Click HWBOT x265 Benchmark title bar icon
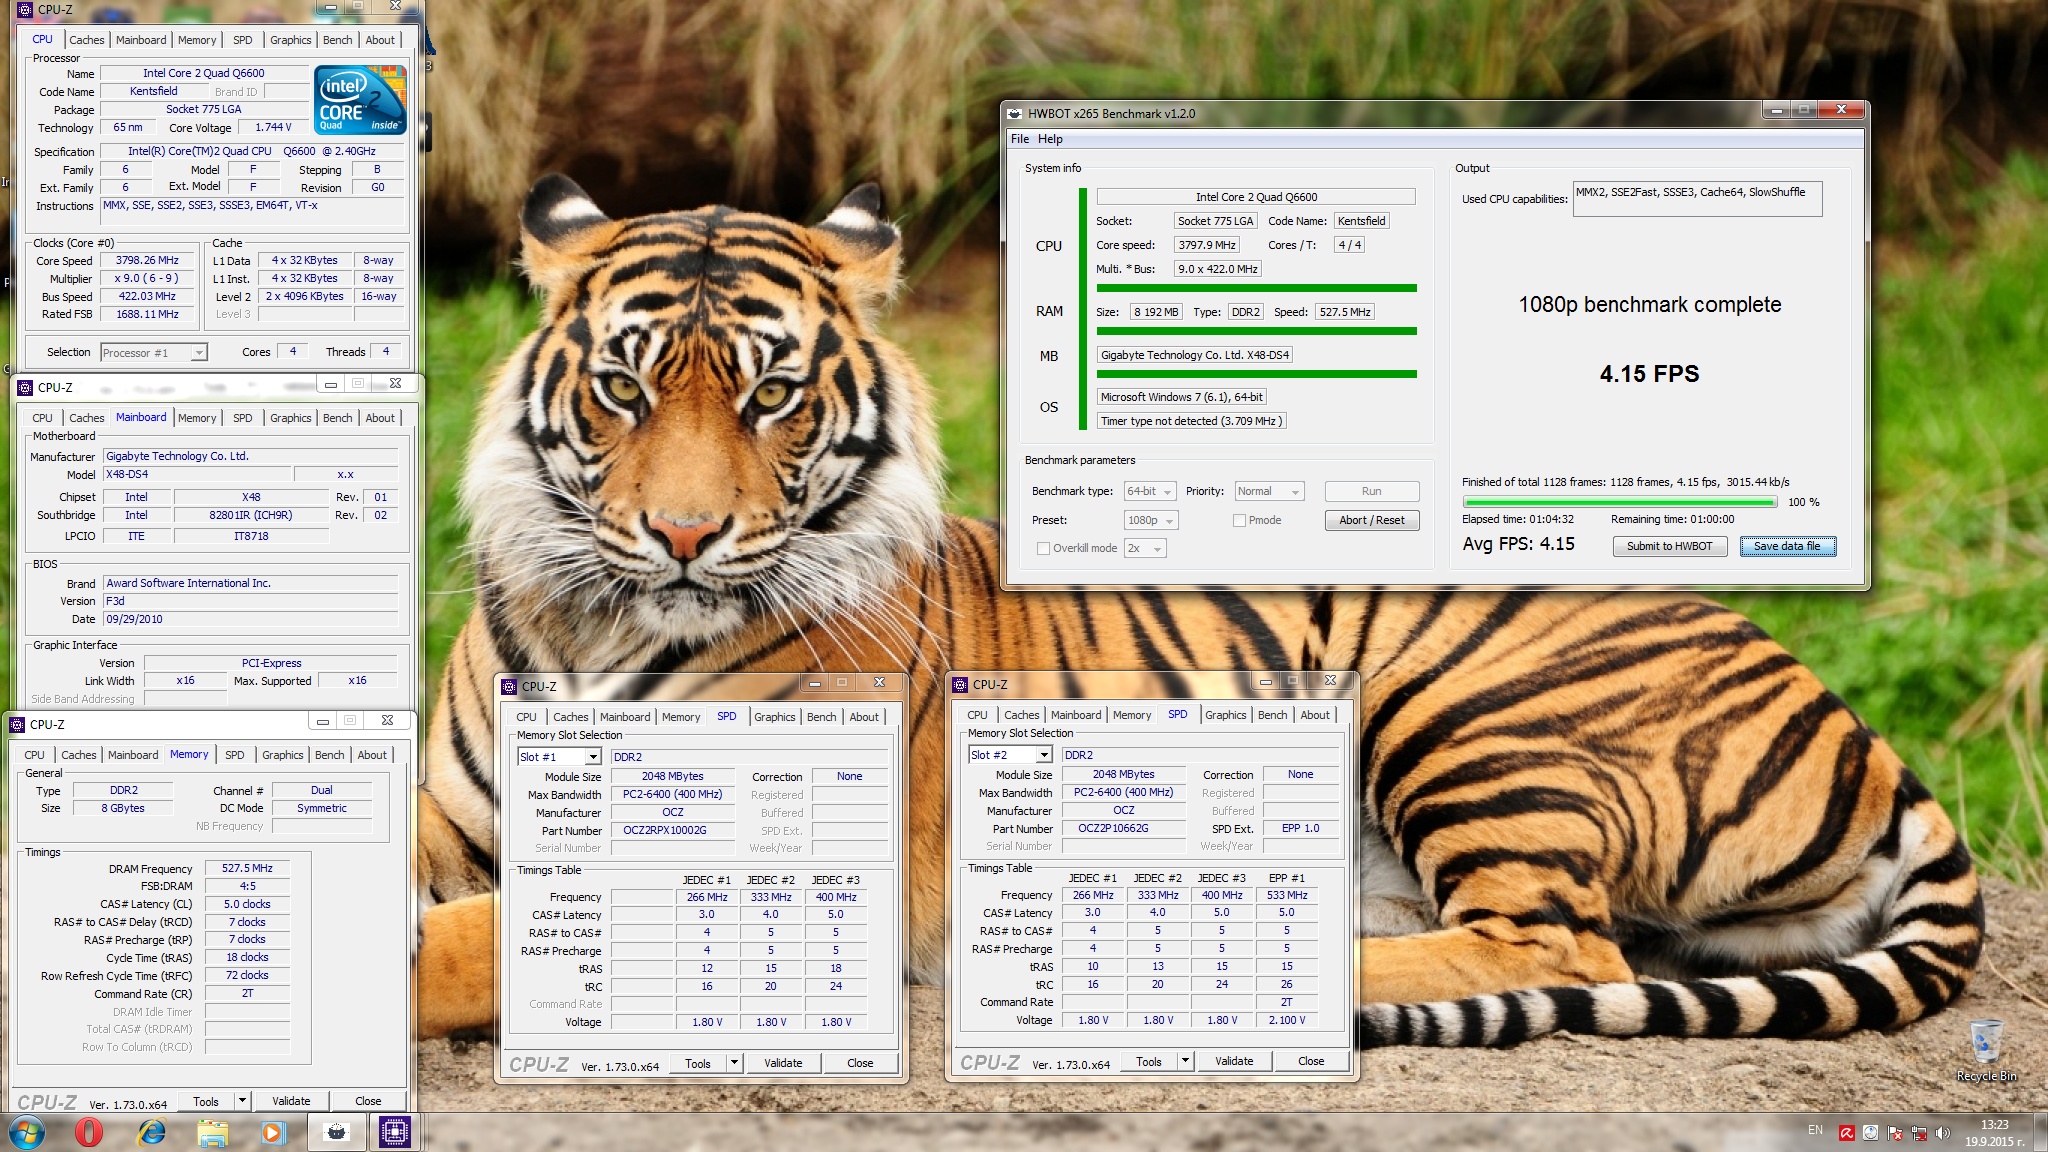Screen dimensions: 2048x1152 pyautogui.click(x=1014, y=113)
